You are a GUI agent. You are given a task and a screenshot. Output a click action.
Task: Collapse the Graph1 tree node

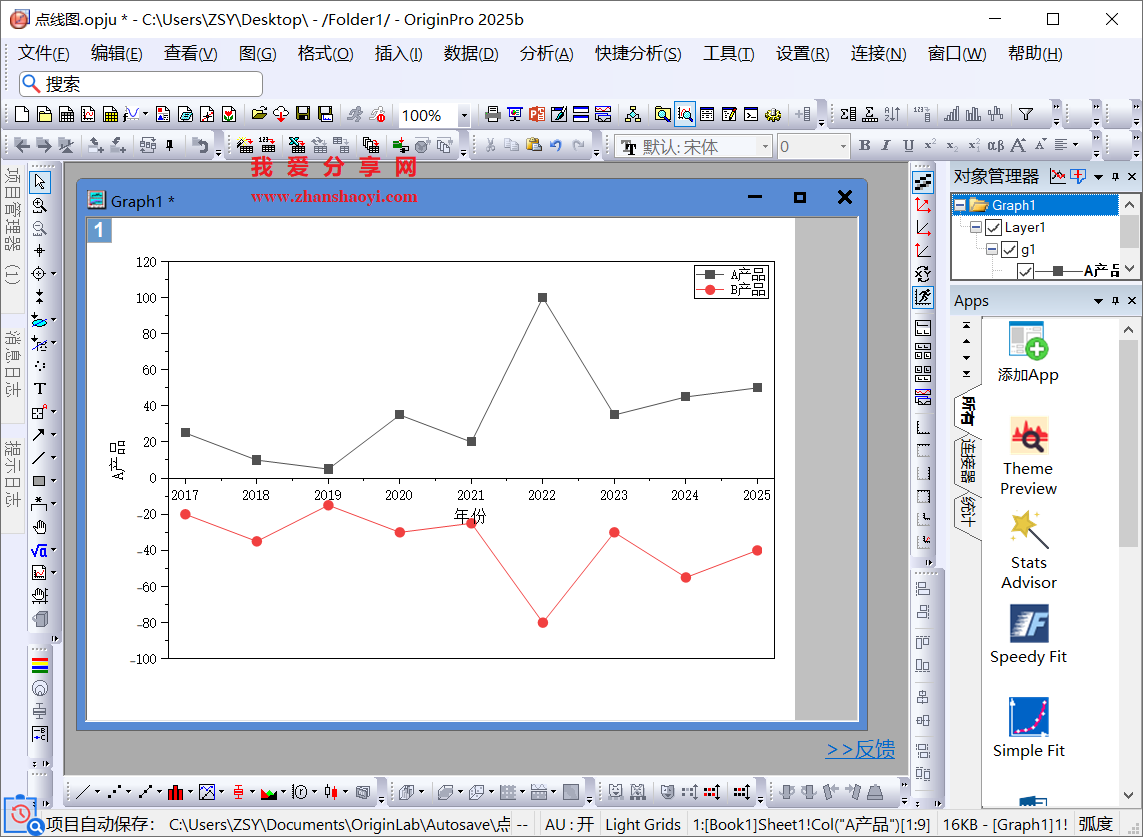960,205
